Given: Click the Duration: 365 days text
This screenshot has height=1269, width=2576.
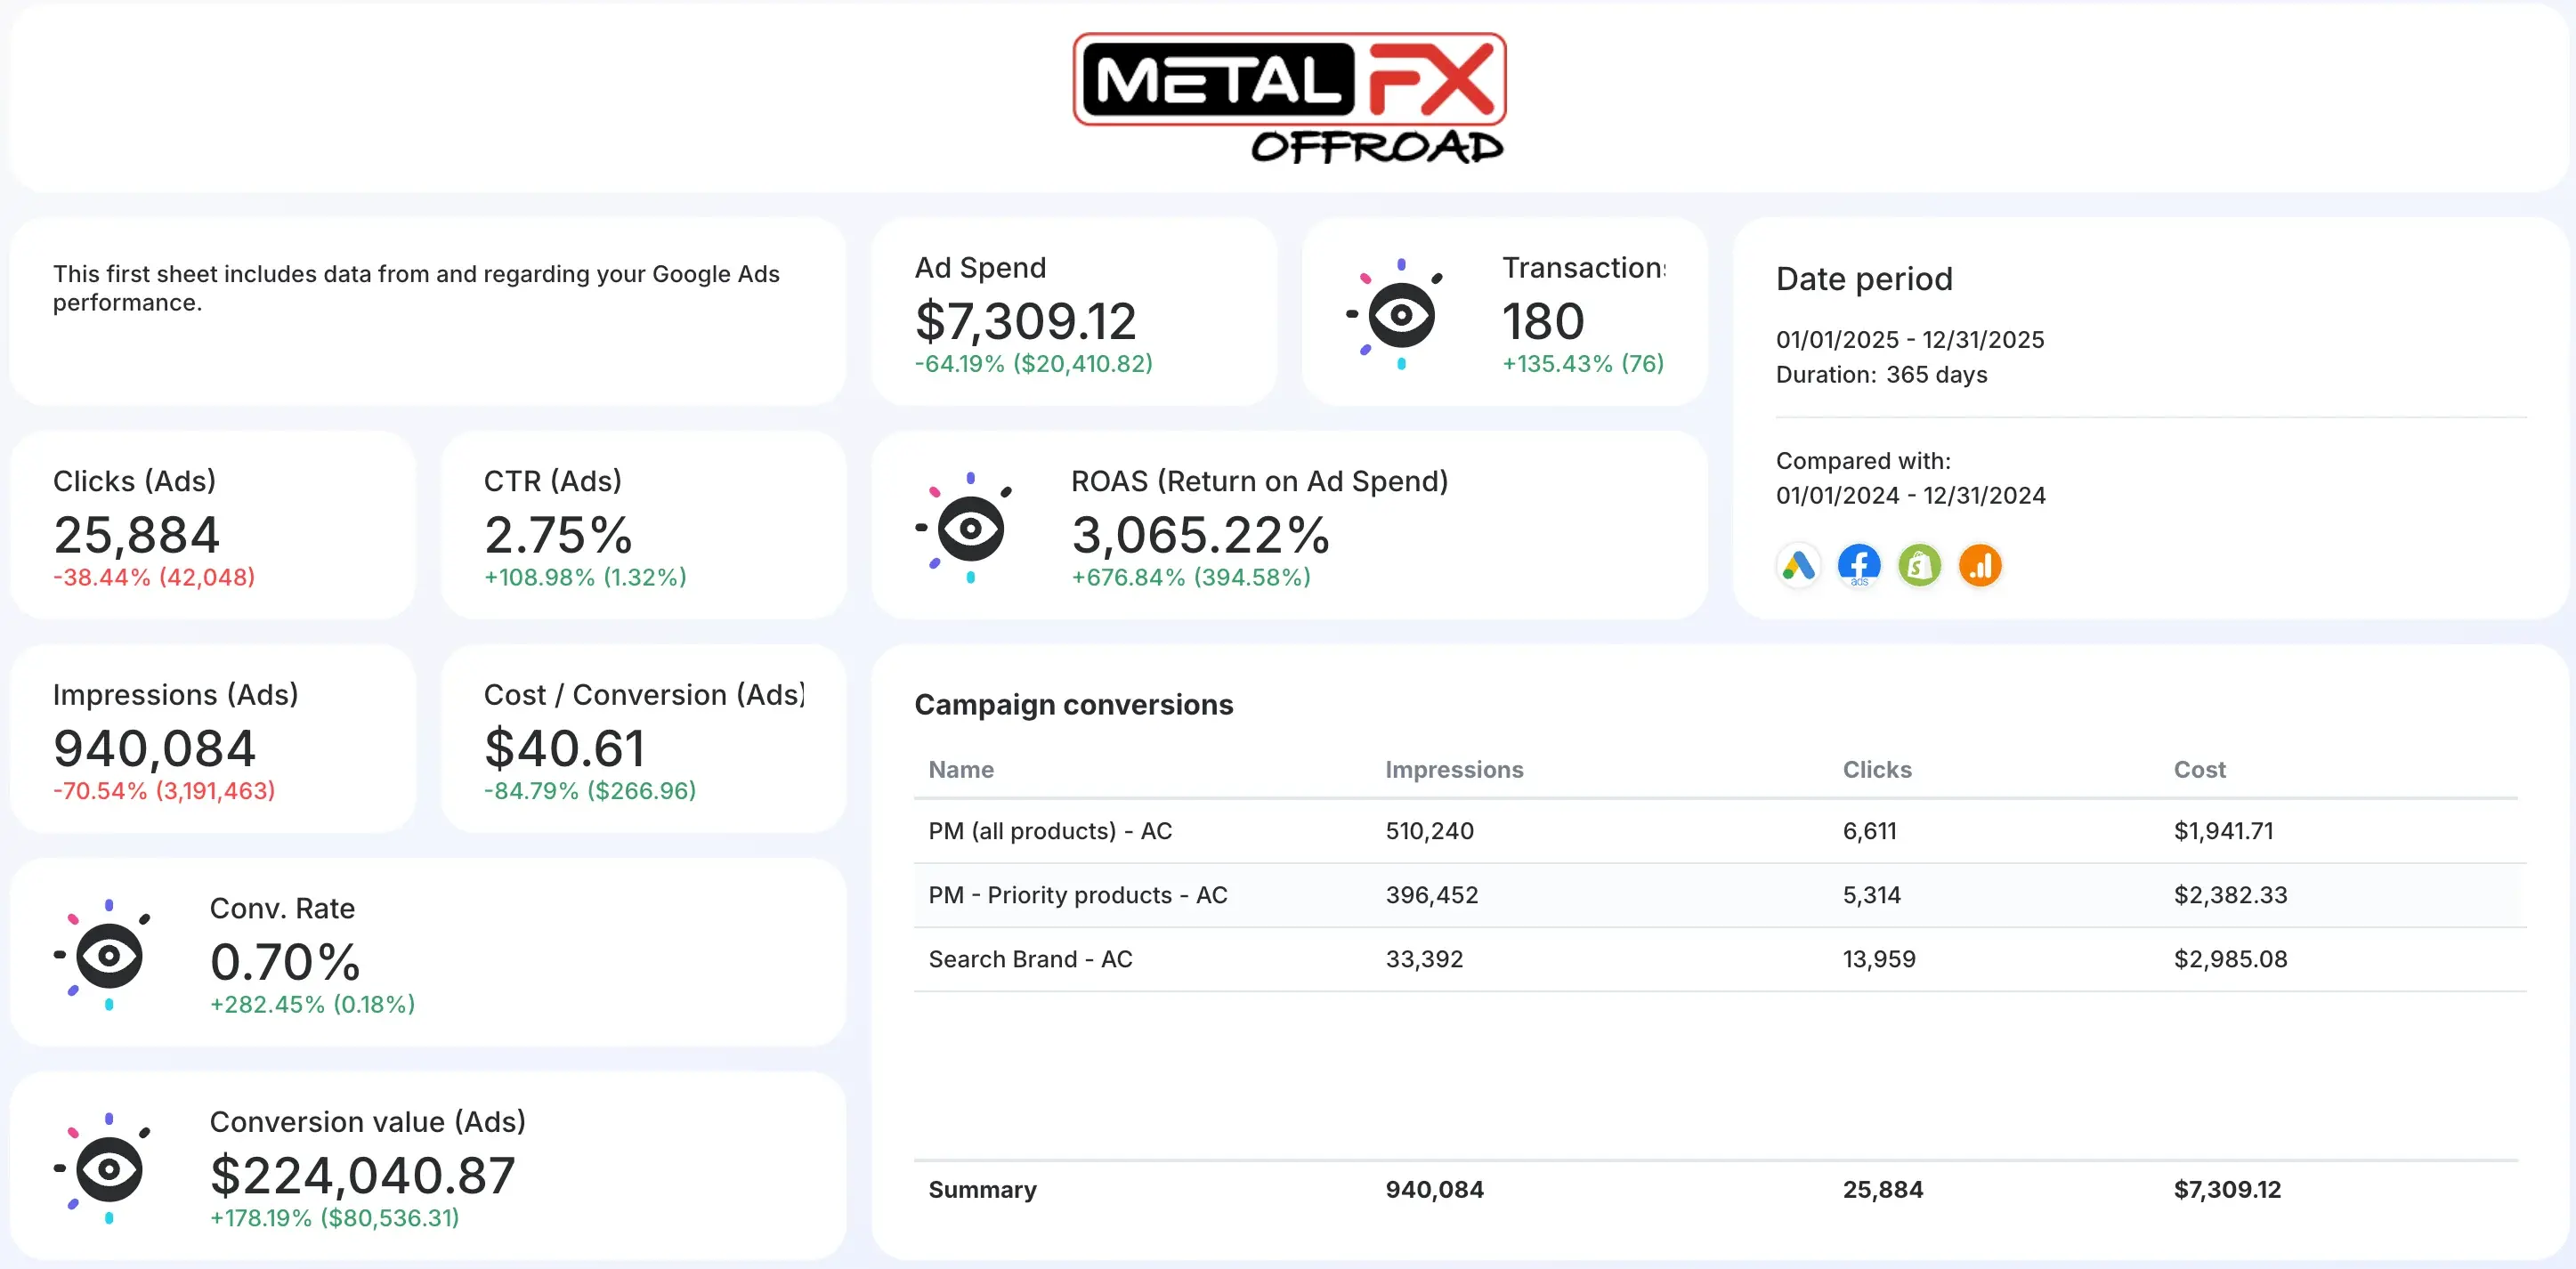Looking at the screenshot, I should tap(1881, 375).
